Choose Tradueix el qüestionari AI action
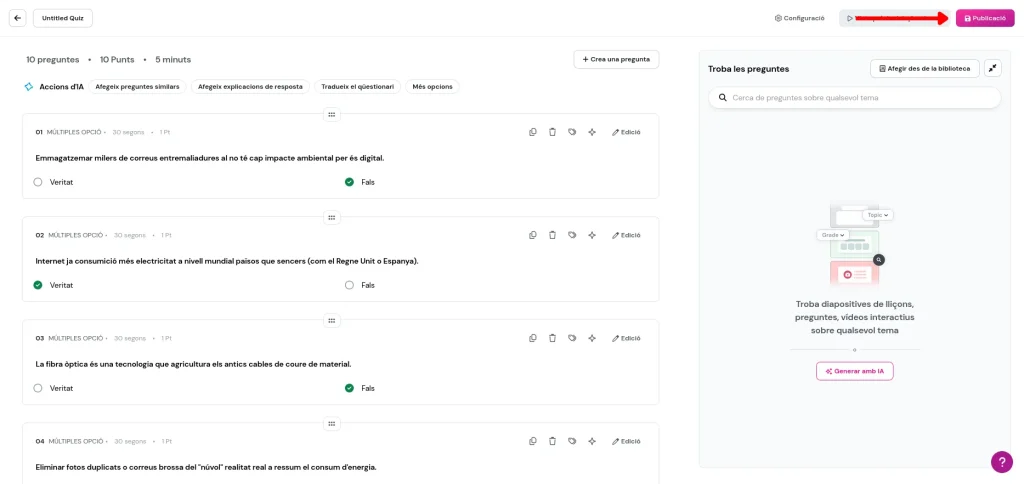Viewport: 1024px width, 484px height. coord(357,87)
